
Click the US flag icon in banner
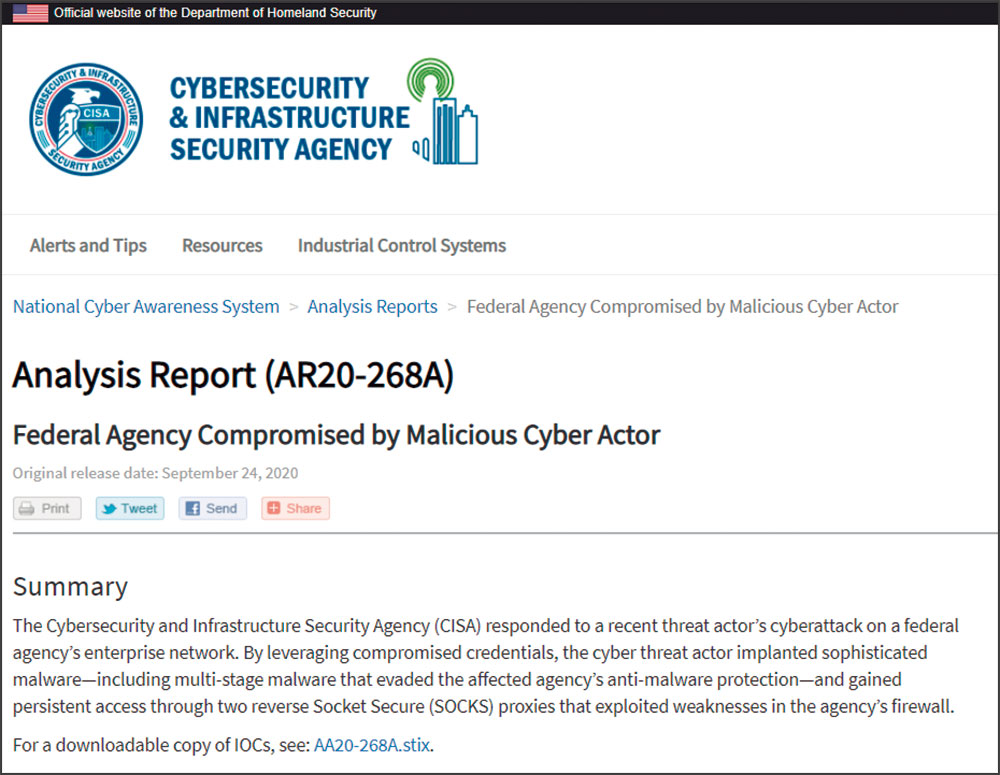tap(31, 13)
